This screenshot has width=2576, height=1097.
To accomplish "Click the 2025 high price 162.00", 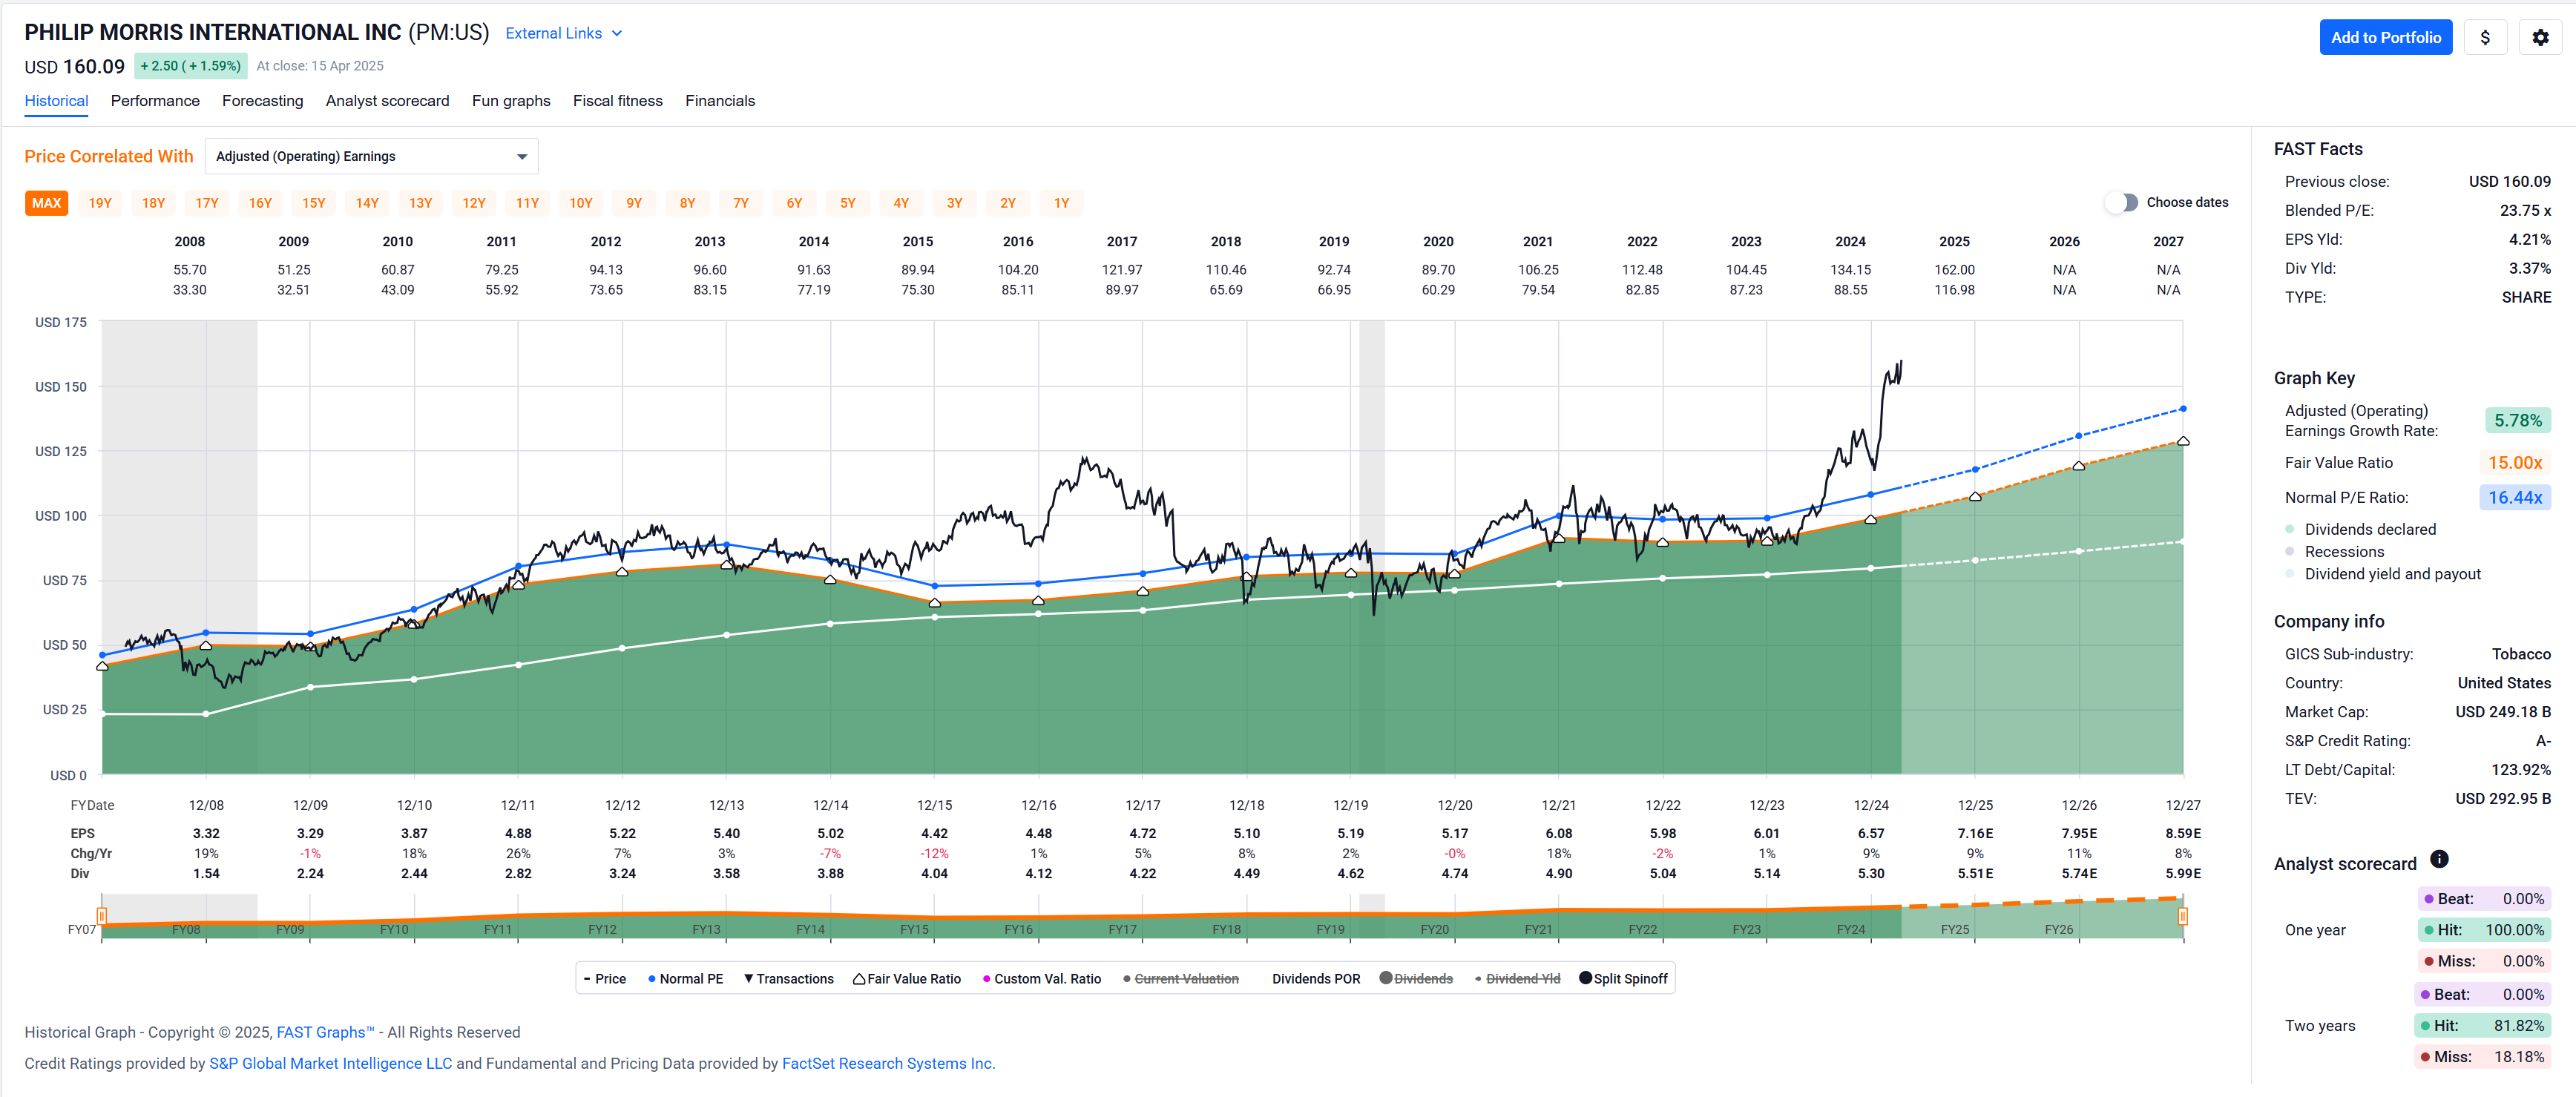I will [x=1954, y=270].
